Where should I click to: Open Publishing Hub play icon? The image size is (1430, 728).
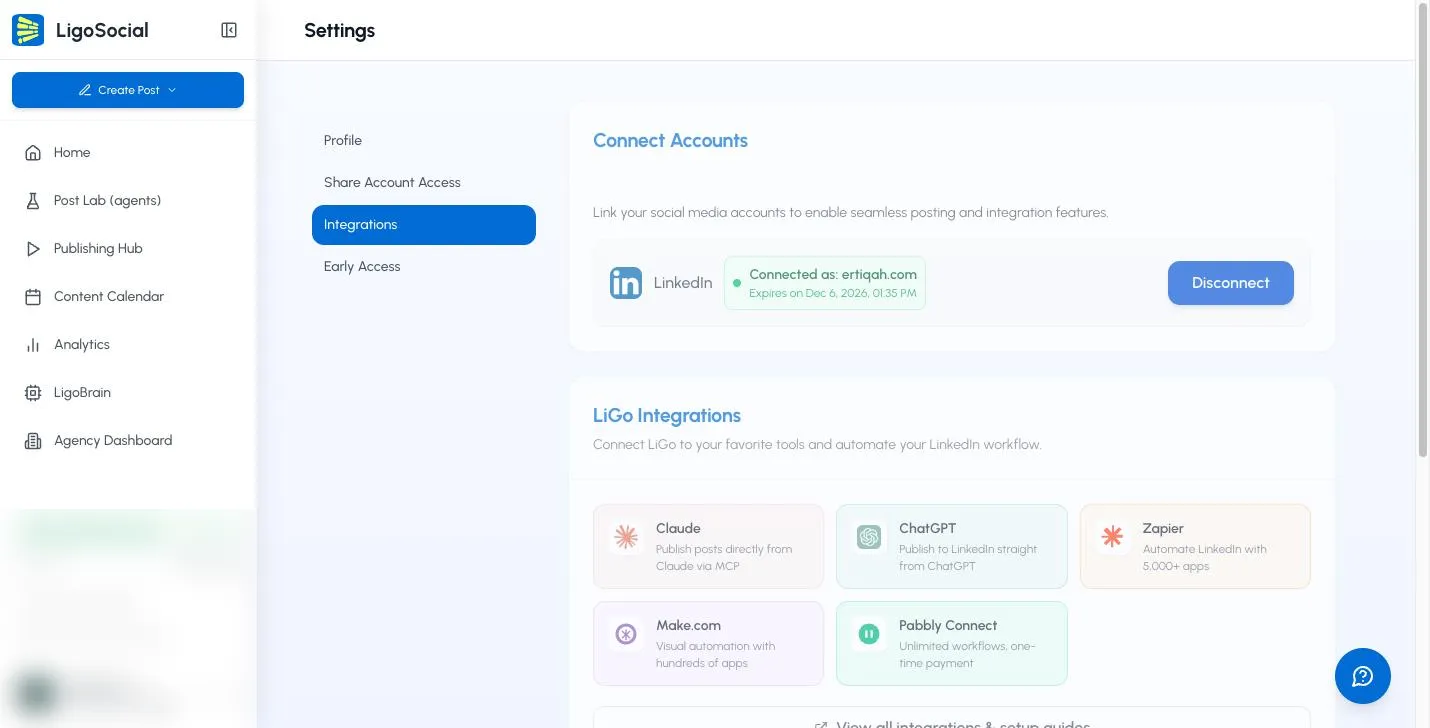tap(33, 249)
